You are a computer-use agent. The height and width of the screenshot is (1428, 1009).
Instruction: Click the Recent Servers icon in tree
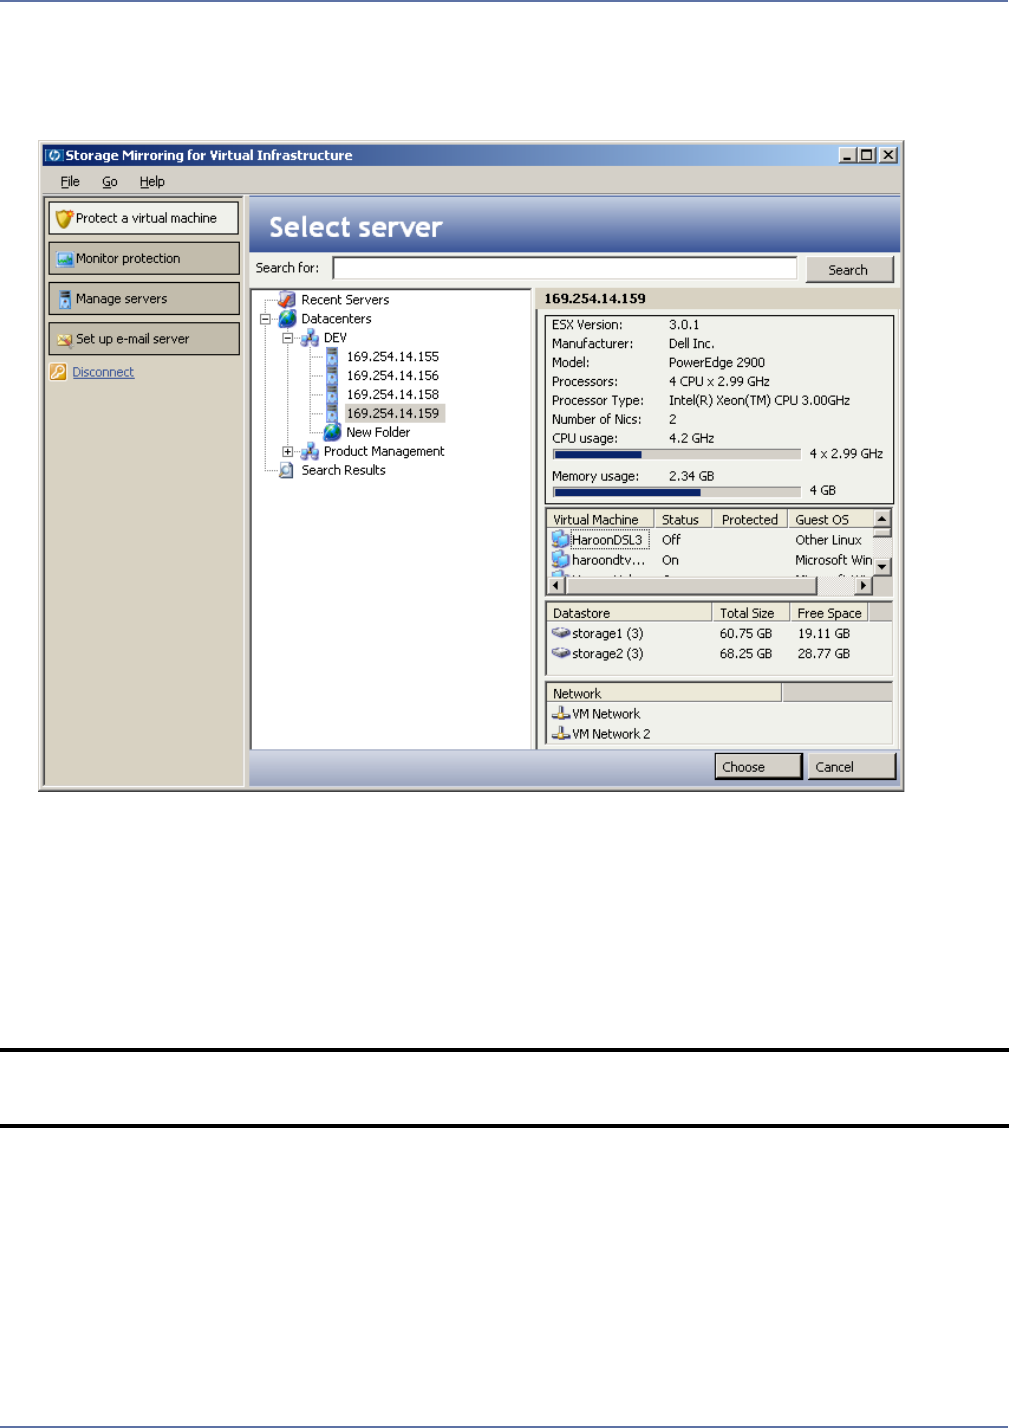287,300
